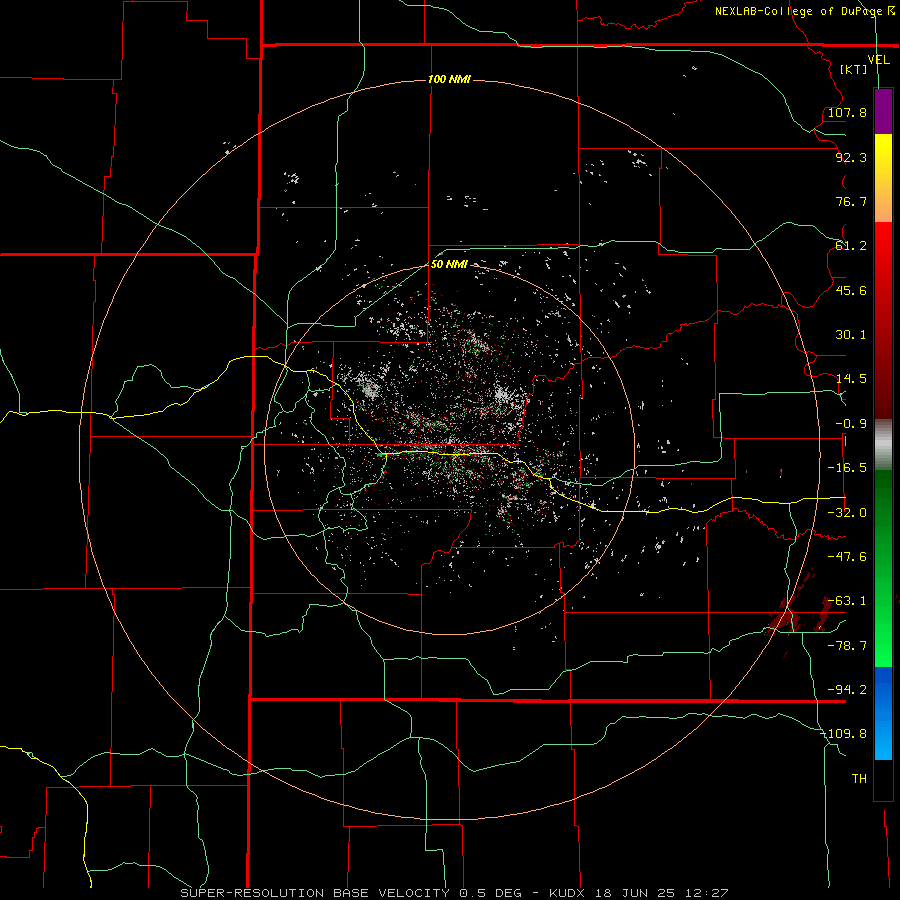The height and width of the screenshot is (900, 900).
Task: Click the 100 NMI range ring label
Action: 449,79
